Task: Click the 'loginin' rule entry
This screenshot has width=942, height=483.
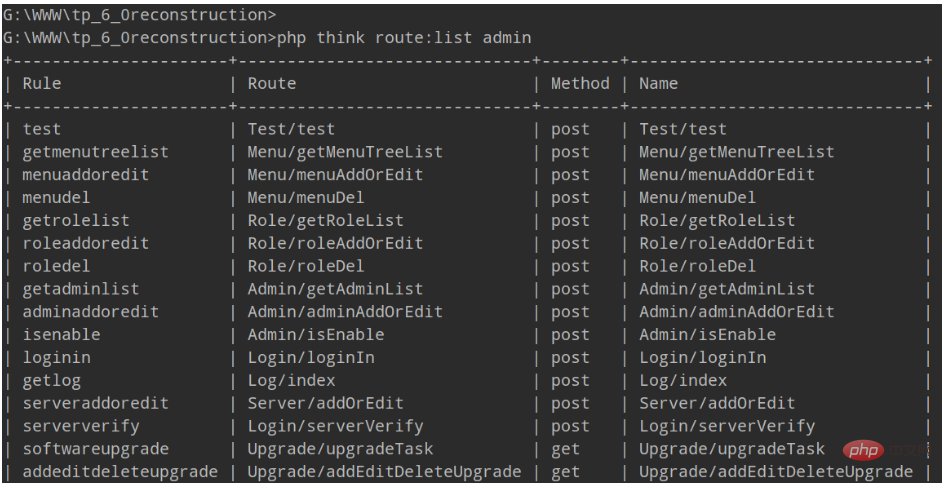Action: [x=57, y=358]
